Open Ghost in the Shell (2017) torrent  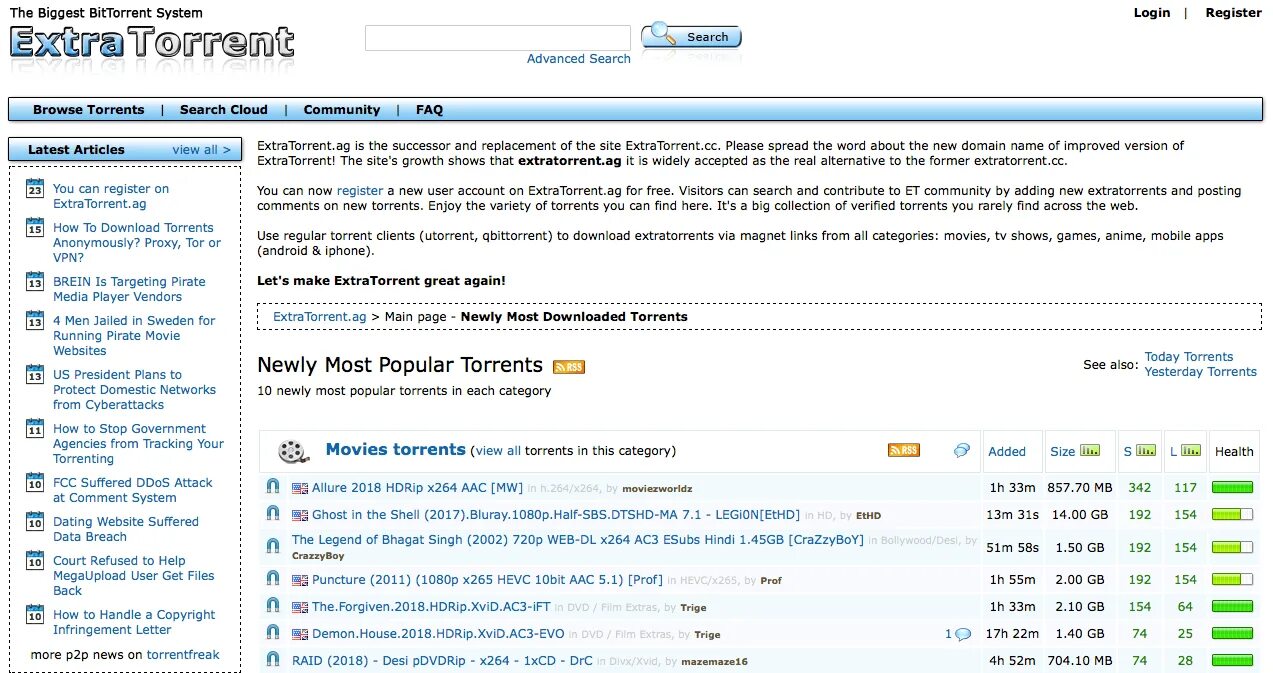tap(556, 515)
